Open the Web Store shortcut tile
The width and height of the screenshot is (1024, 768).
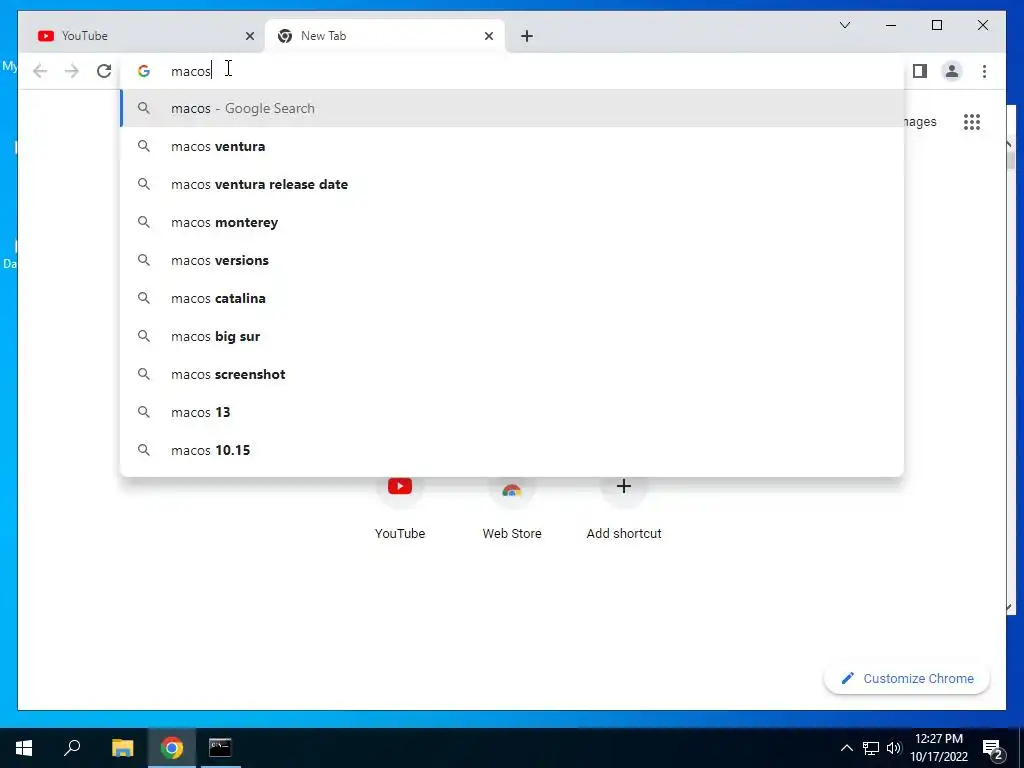[x=512, y=508]
